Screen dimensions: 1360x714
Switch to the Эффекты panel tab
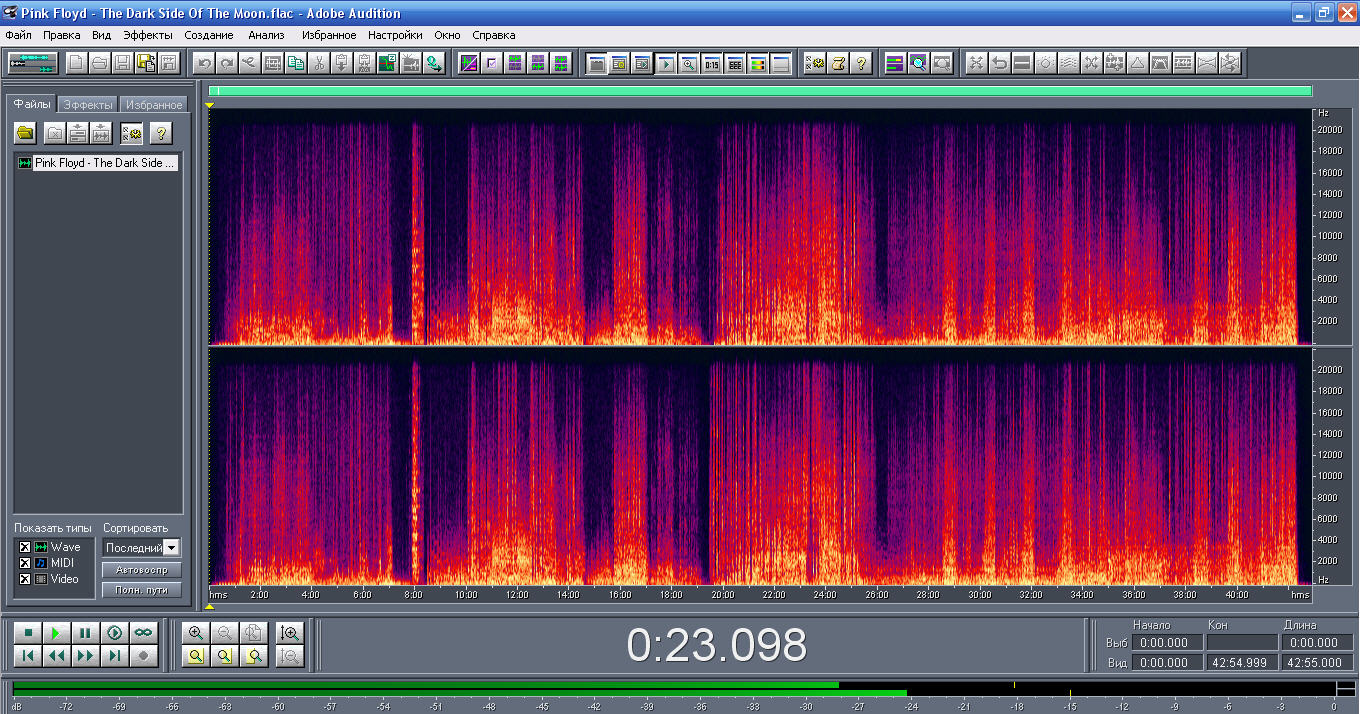pos(88,105)
